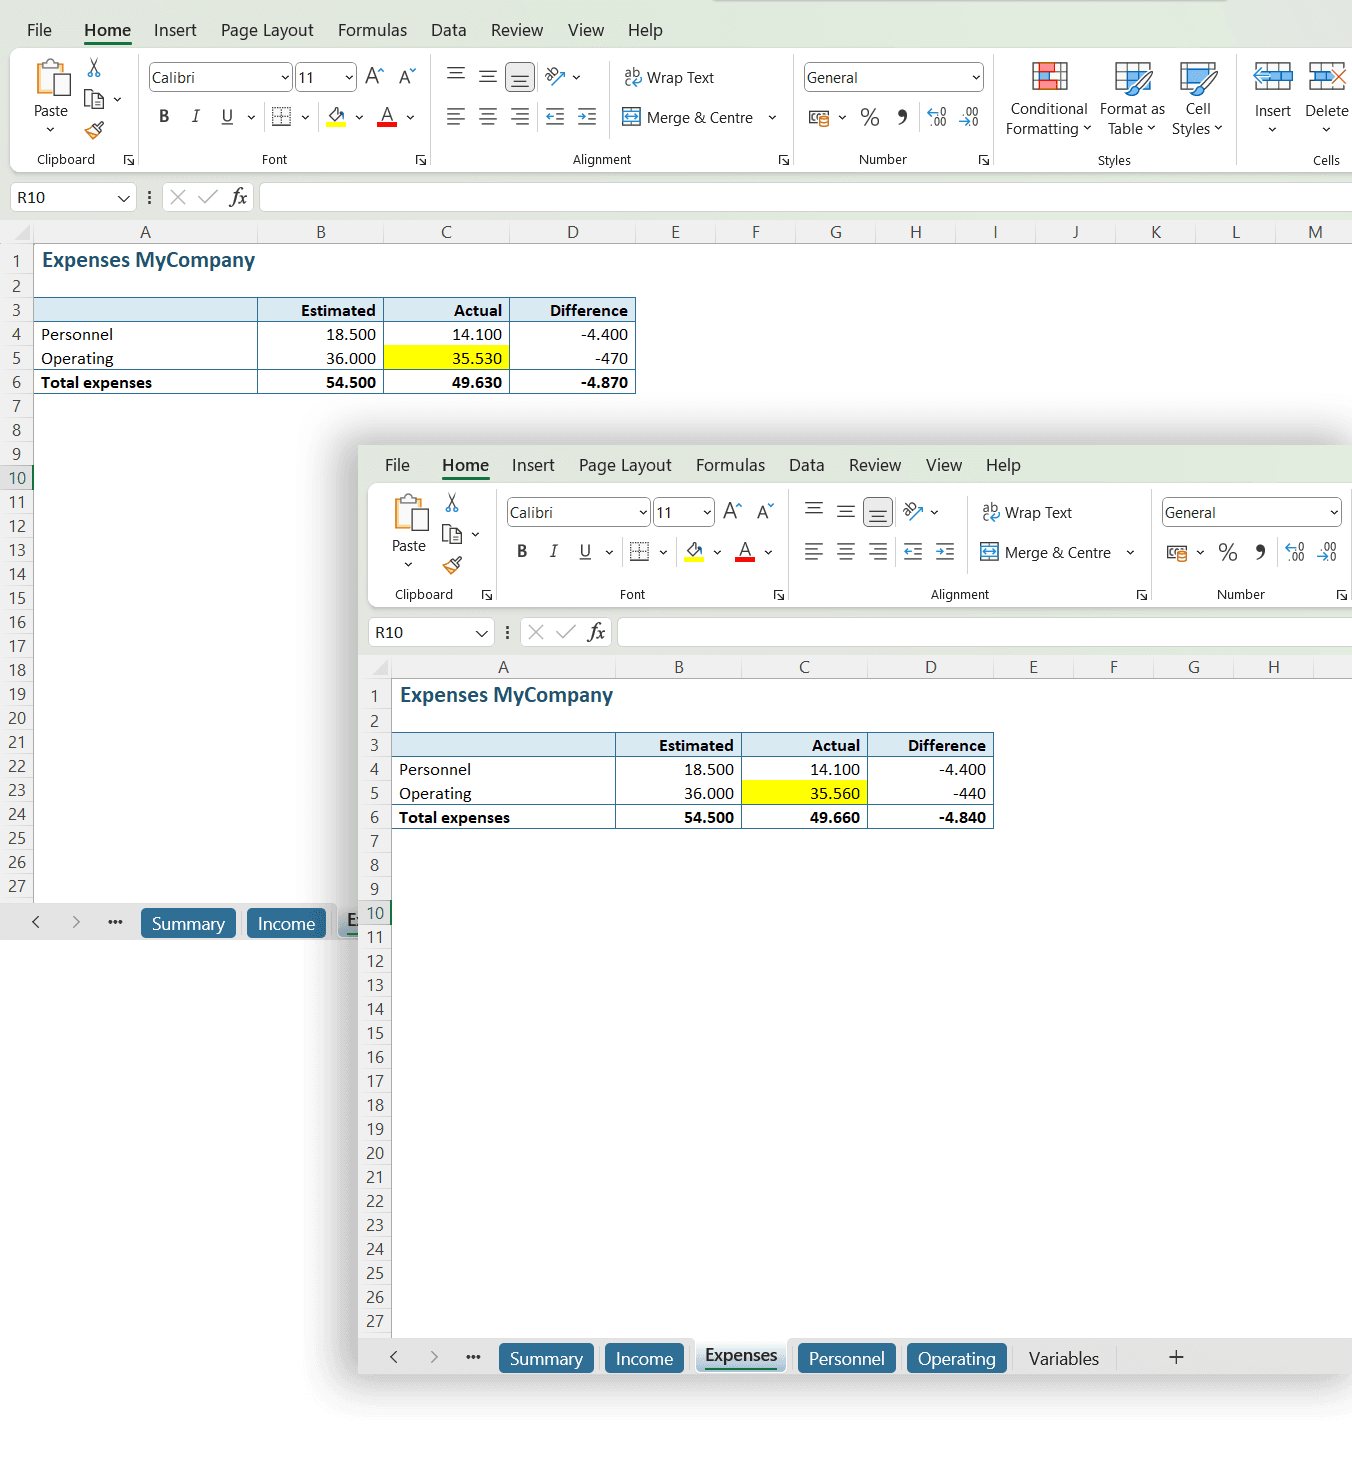Open the Conditional Formatting menu
Viewport: 1352px width, 1460px height.
(1048, 98)
